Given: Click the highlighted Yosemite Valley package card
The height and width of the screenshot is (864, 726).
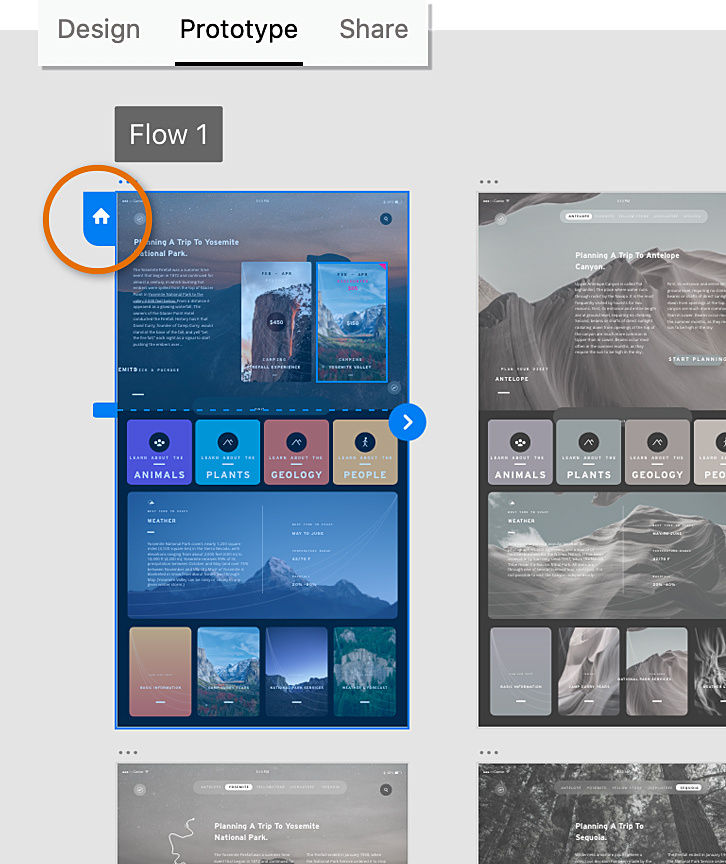Looking at the screenshot, I should tap(352, 322).
